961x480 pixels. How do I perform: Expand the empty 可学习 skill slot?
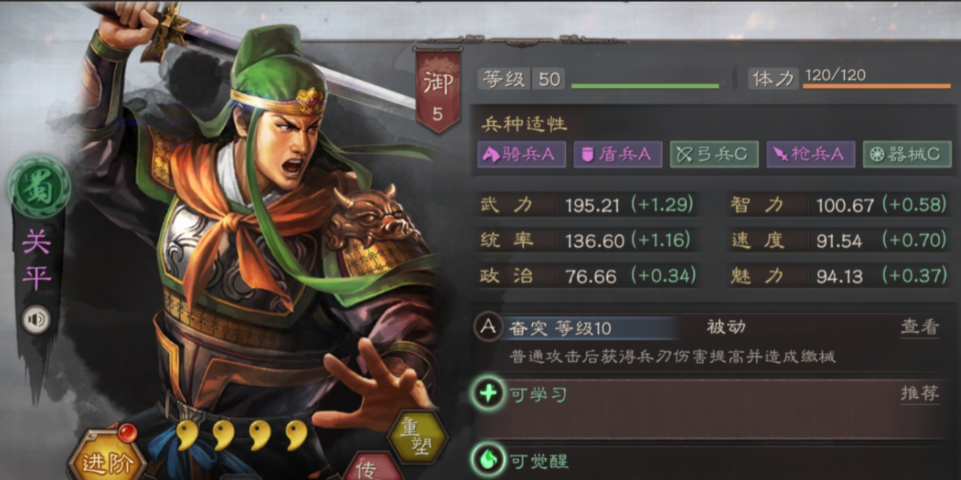[x=706, y=408]
